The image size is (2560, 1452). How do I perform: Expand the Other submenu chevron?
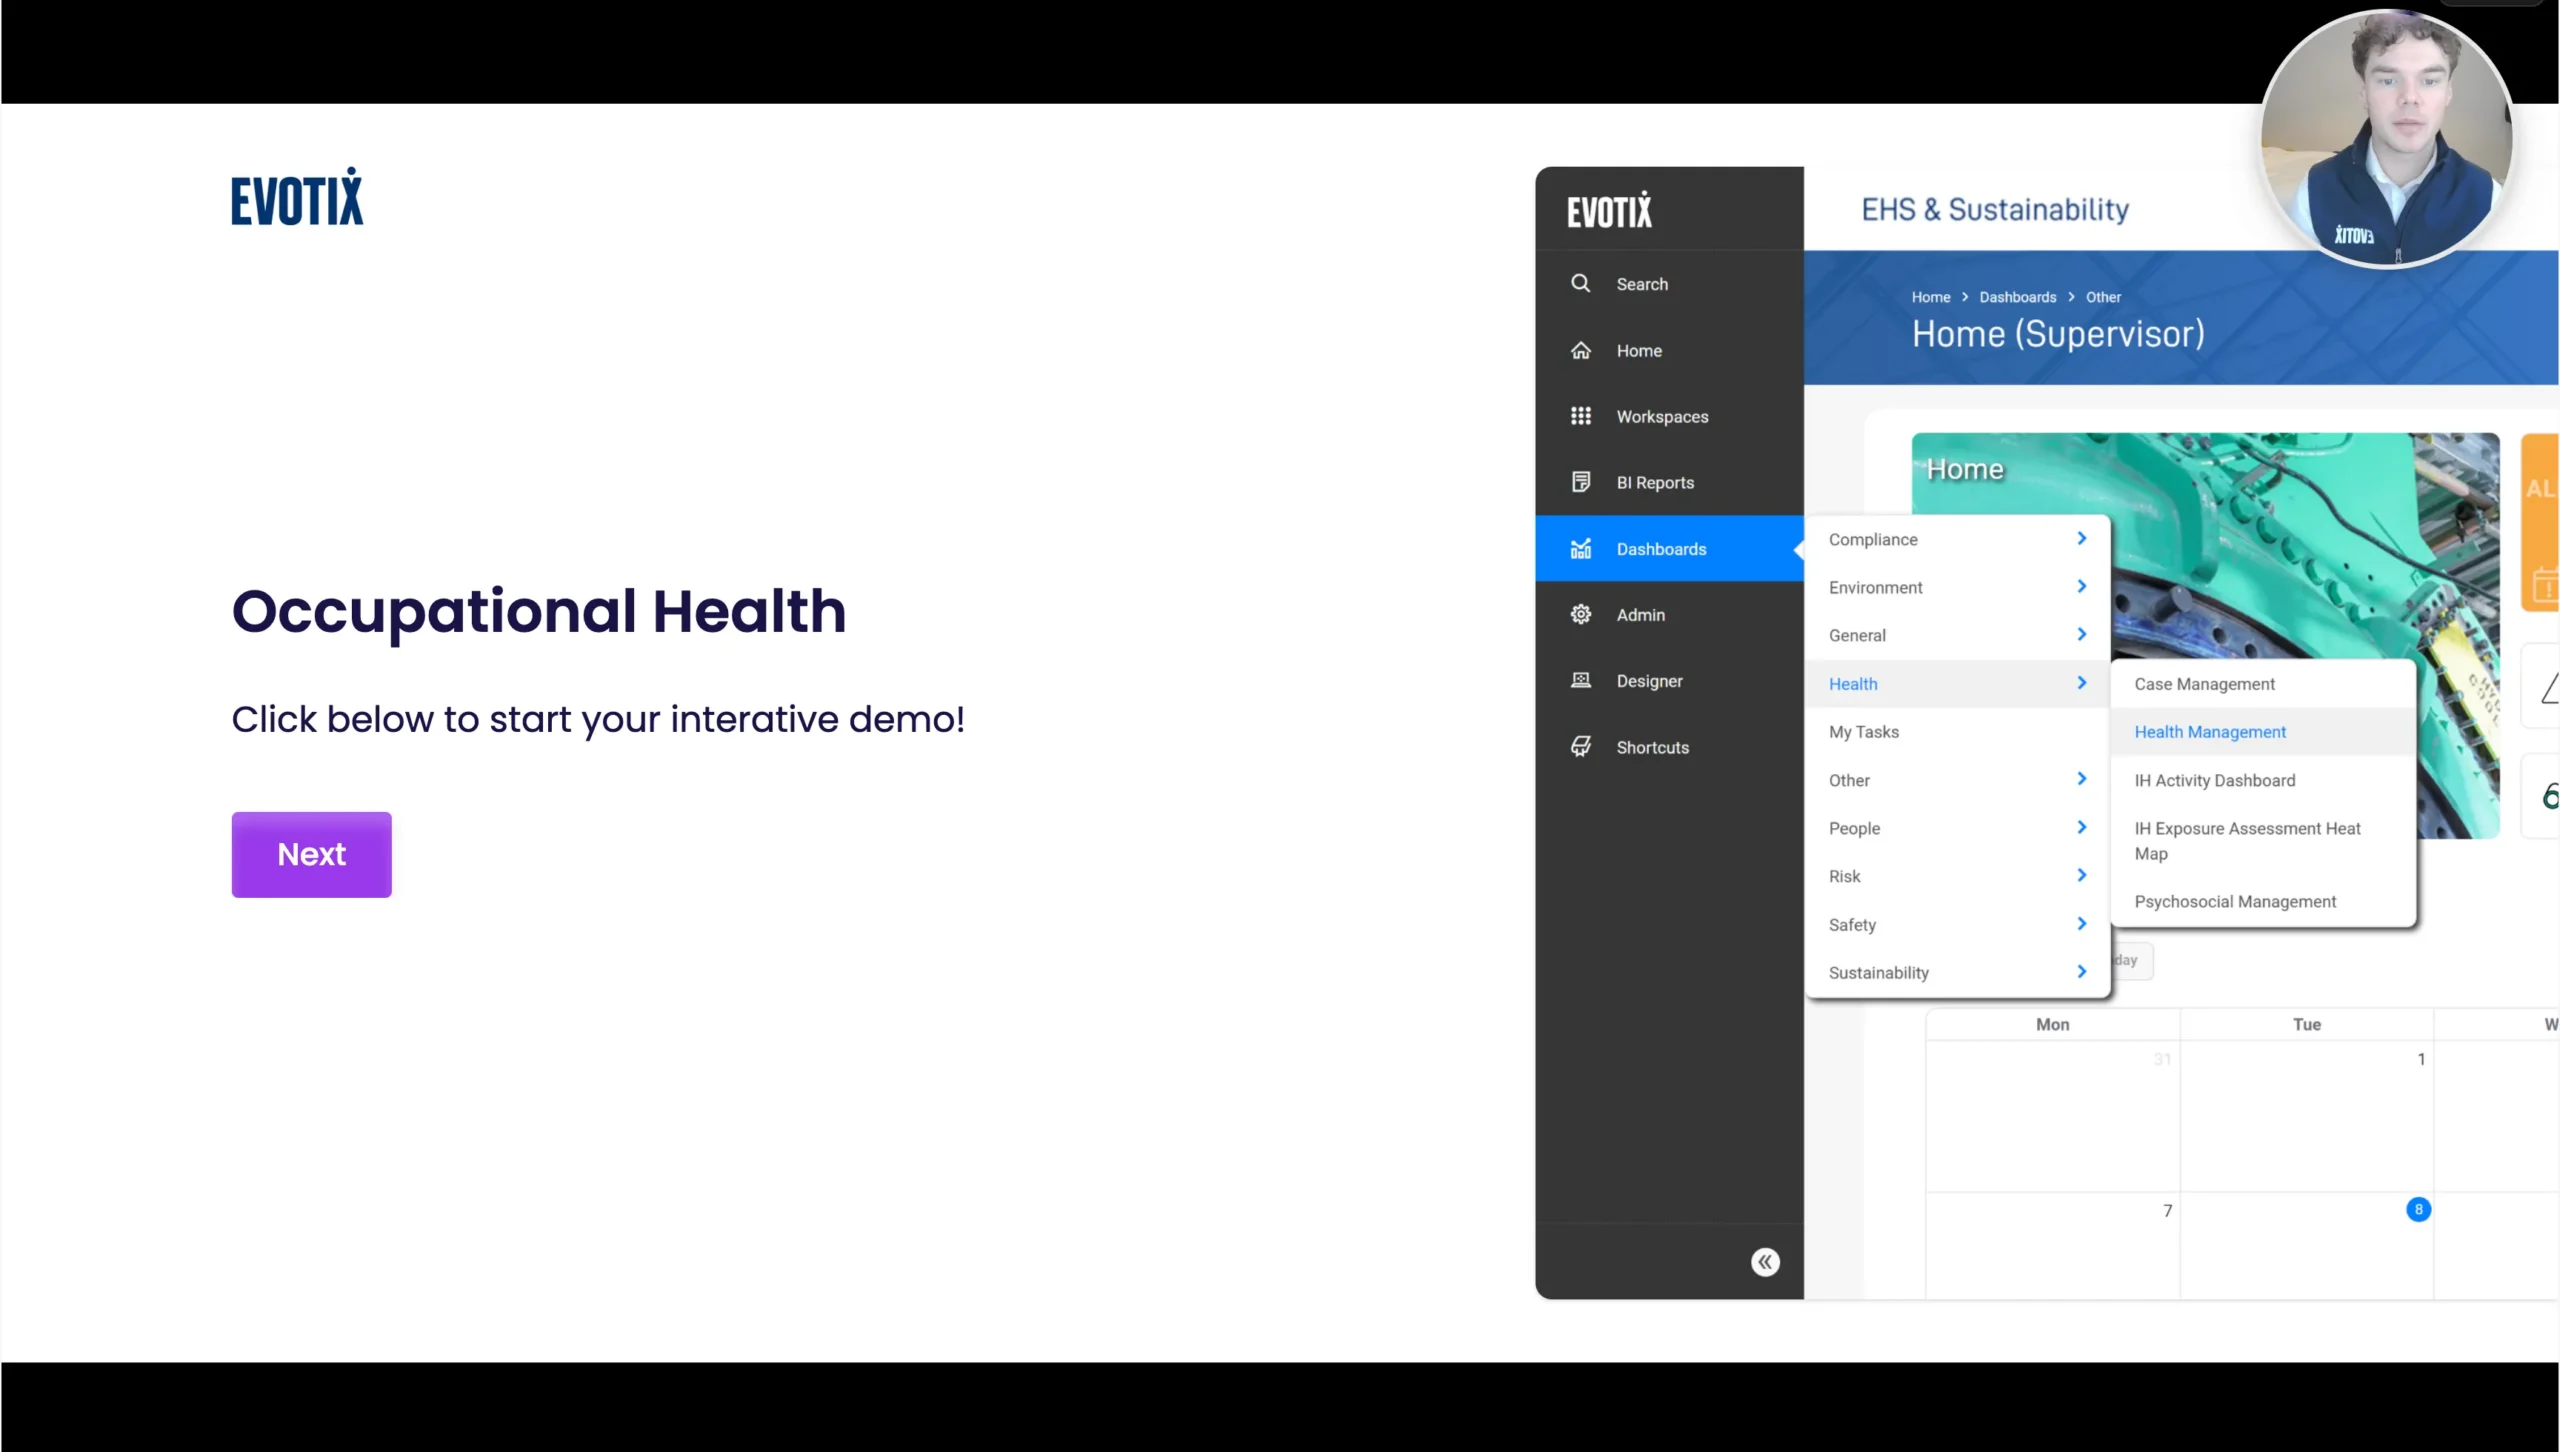click(x=2081, y=778)
